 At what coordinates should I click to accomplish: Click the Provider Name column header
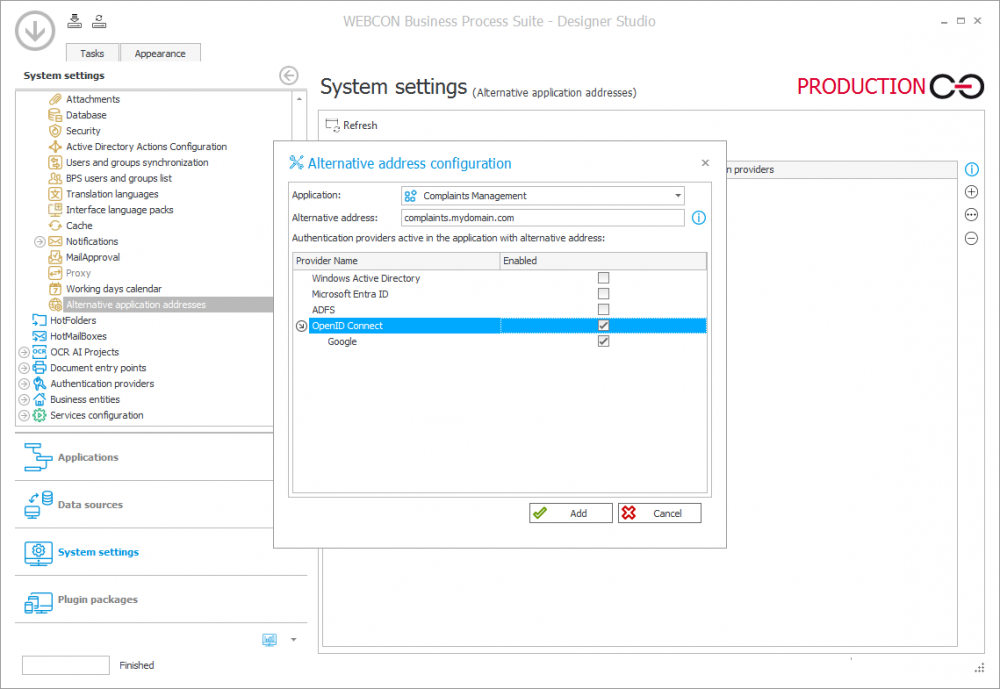(396, 261)
